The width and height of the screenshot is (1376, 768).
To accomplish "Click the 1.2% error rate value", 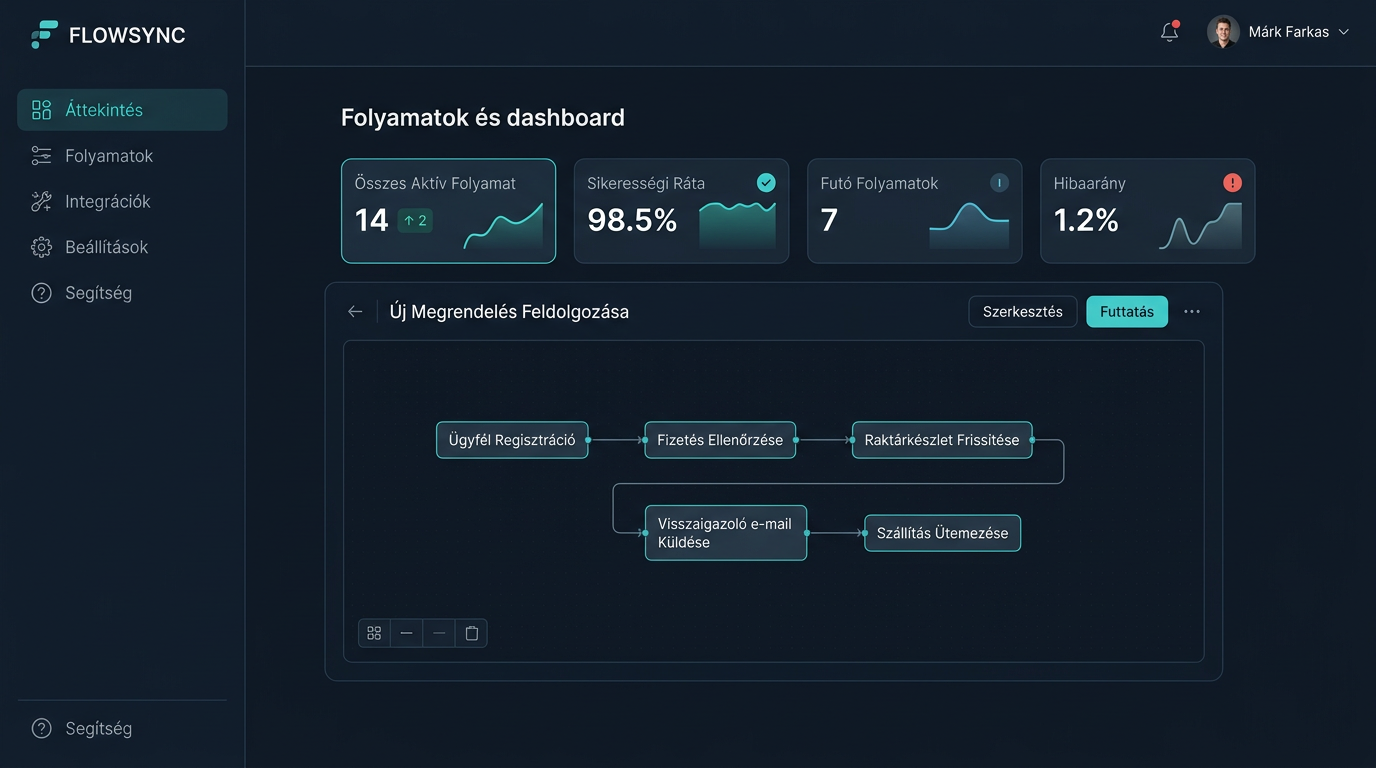I will click(1086, 220).
